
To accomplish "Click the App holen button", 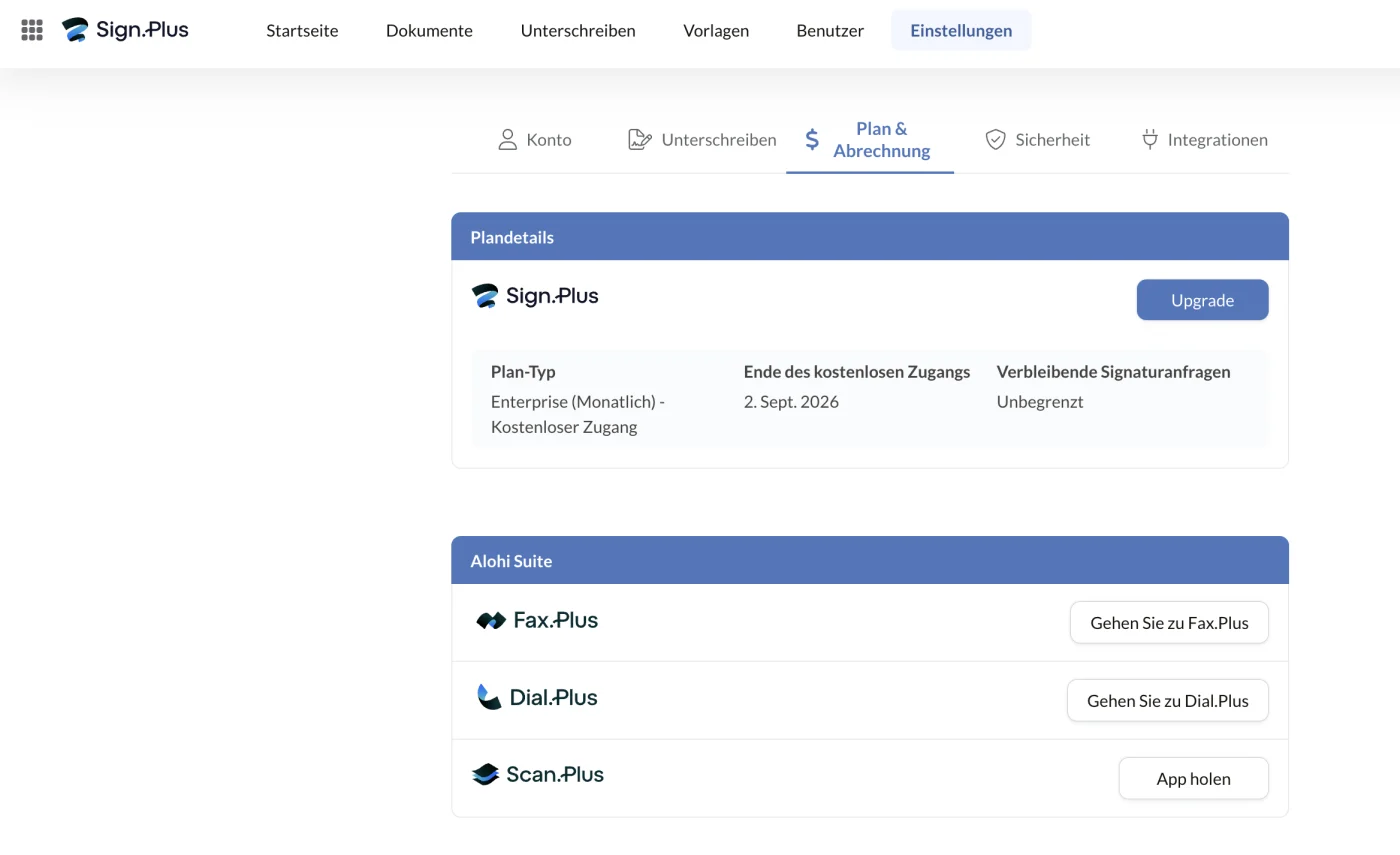I will (x=1193, y=779).
